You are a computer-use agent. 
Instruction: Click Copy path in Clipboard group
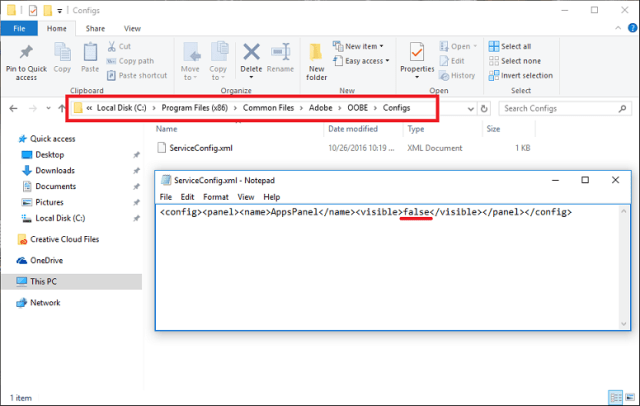pos(131,61)
